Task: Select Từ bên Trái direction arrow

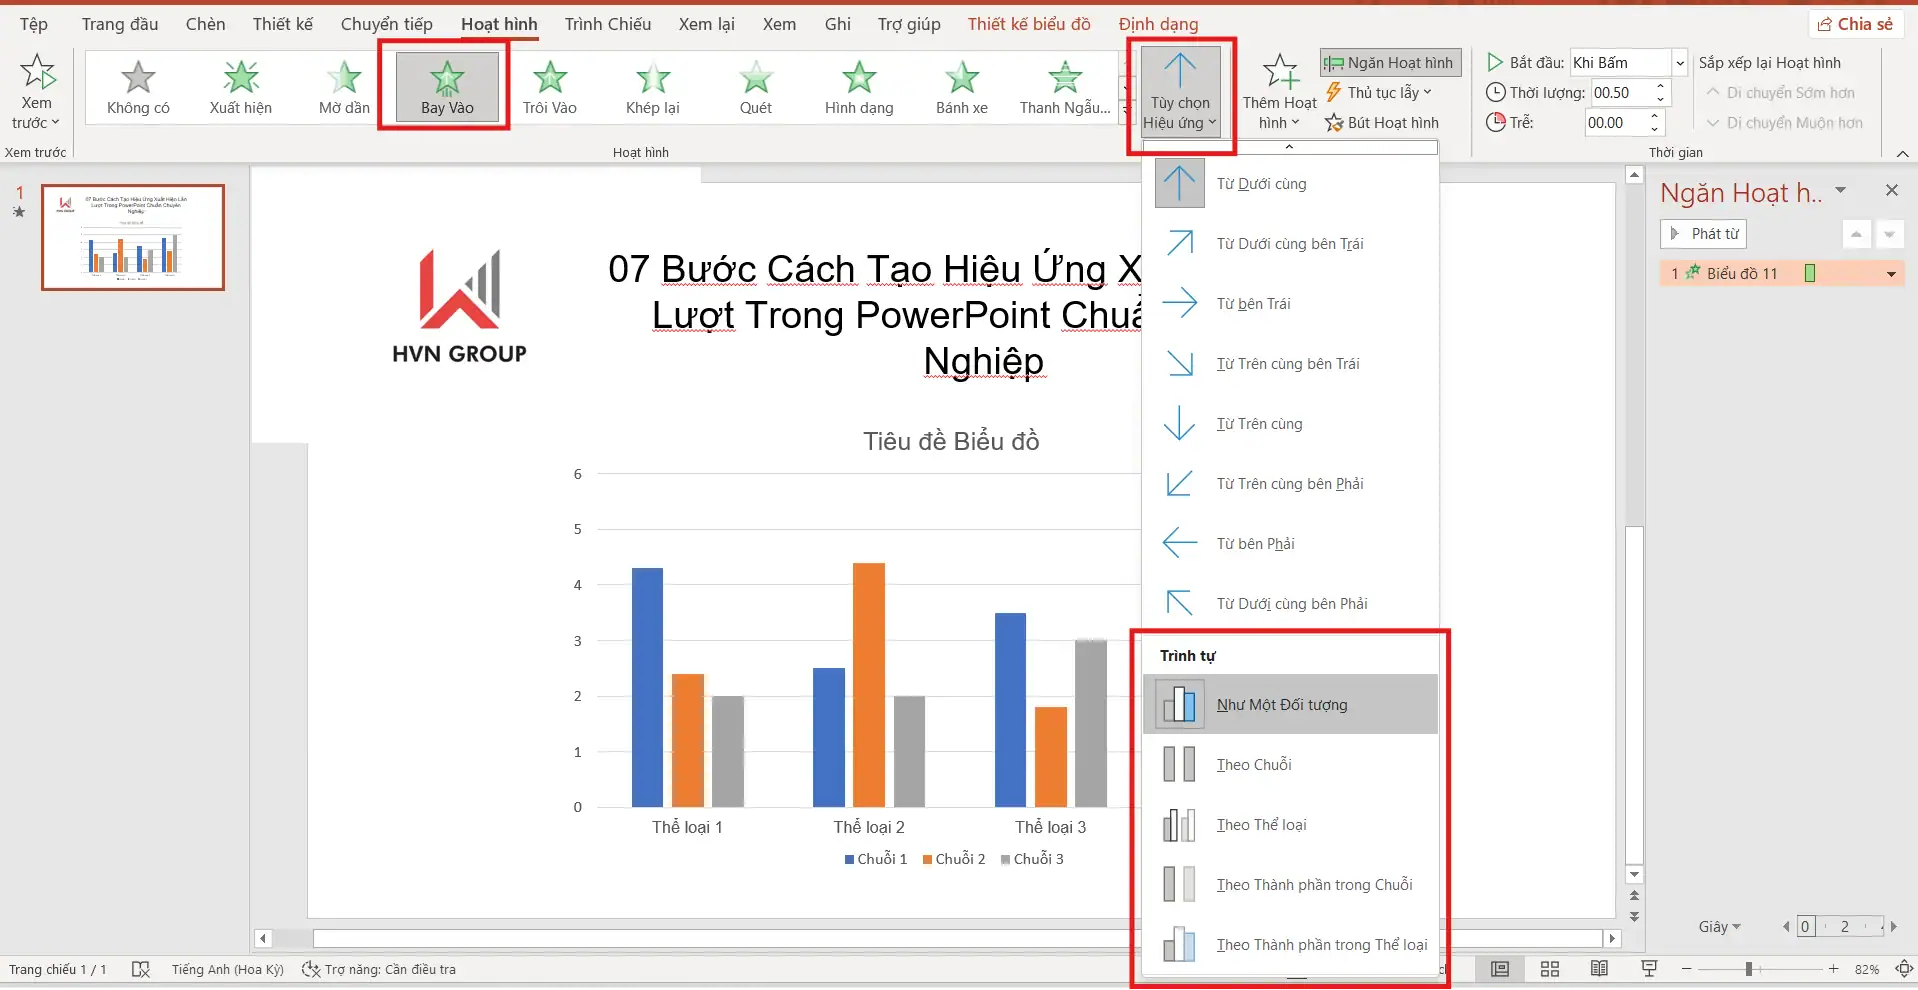Action: [x=1180, y=303]
